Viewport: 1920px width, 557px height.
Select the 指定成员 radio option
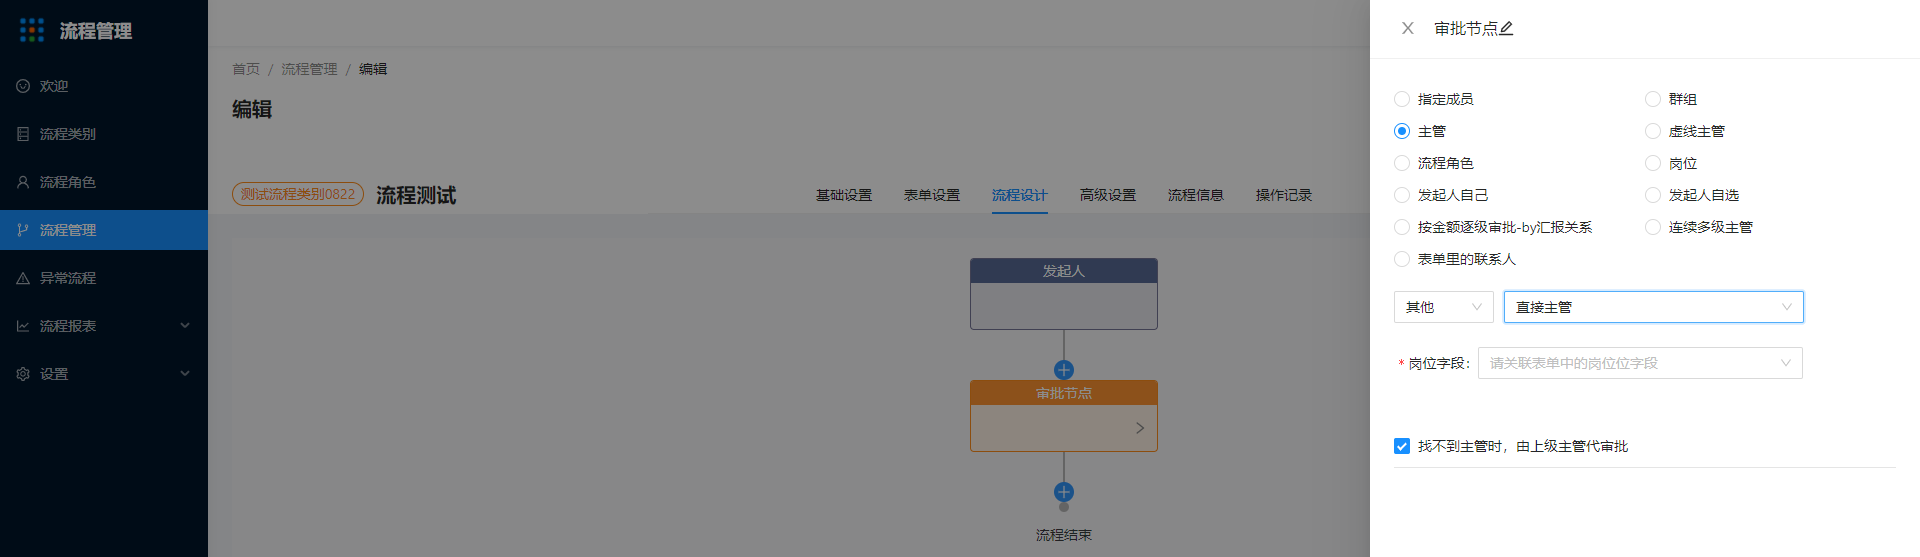(x=1402, y=99)
